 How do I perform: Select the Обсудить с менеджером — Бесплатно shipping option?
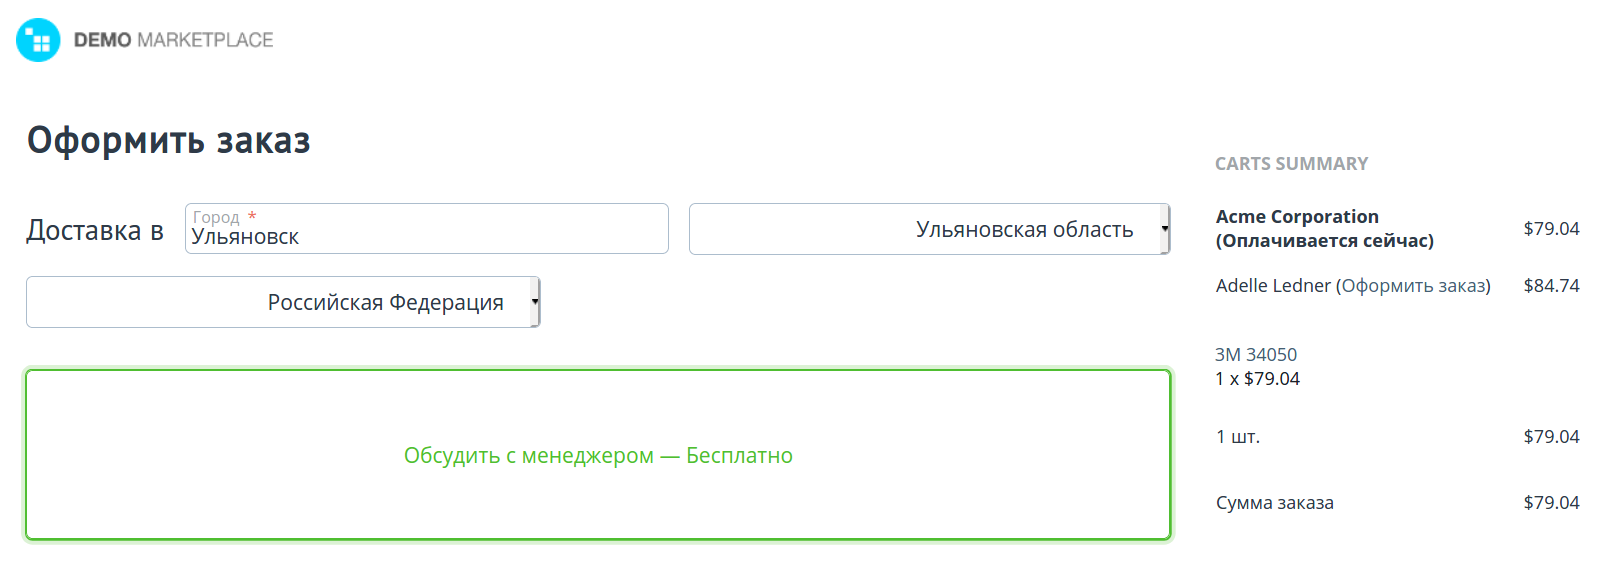598,455
